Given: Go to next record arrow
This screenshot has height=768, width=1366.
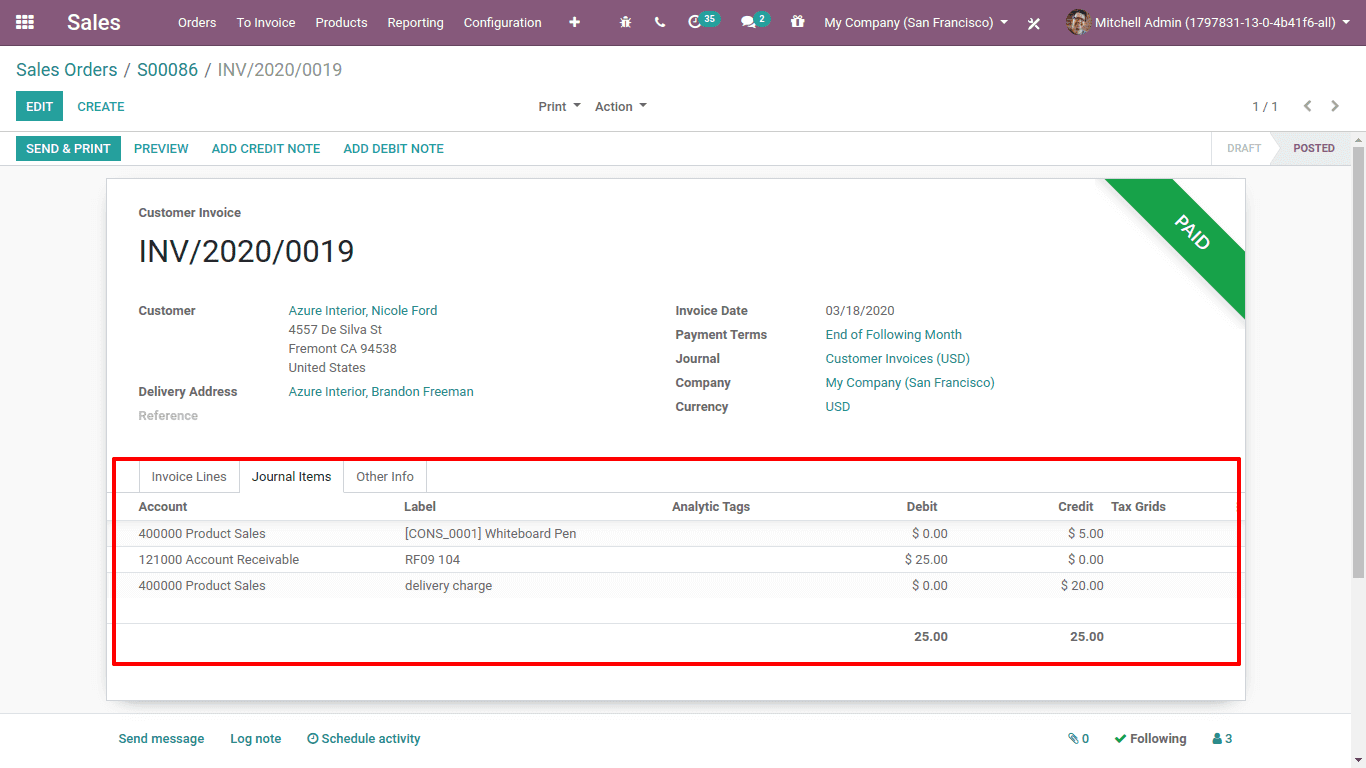Looking at the screenshot, I should (x=1335, y=106).
